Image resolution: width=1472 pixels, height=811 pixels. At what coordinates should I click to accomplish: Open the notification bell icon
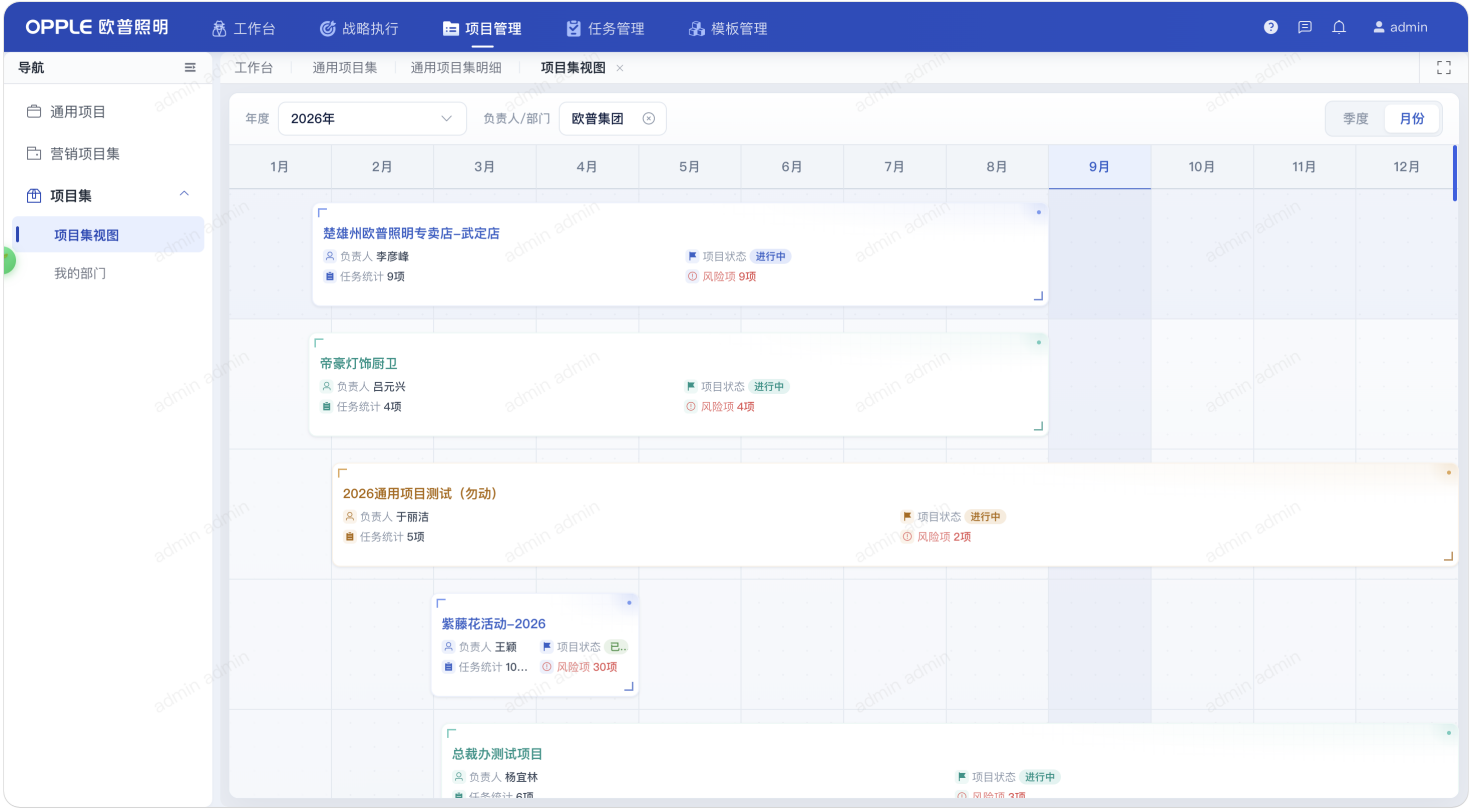(x=1339, y=28)
